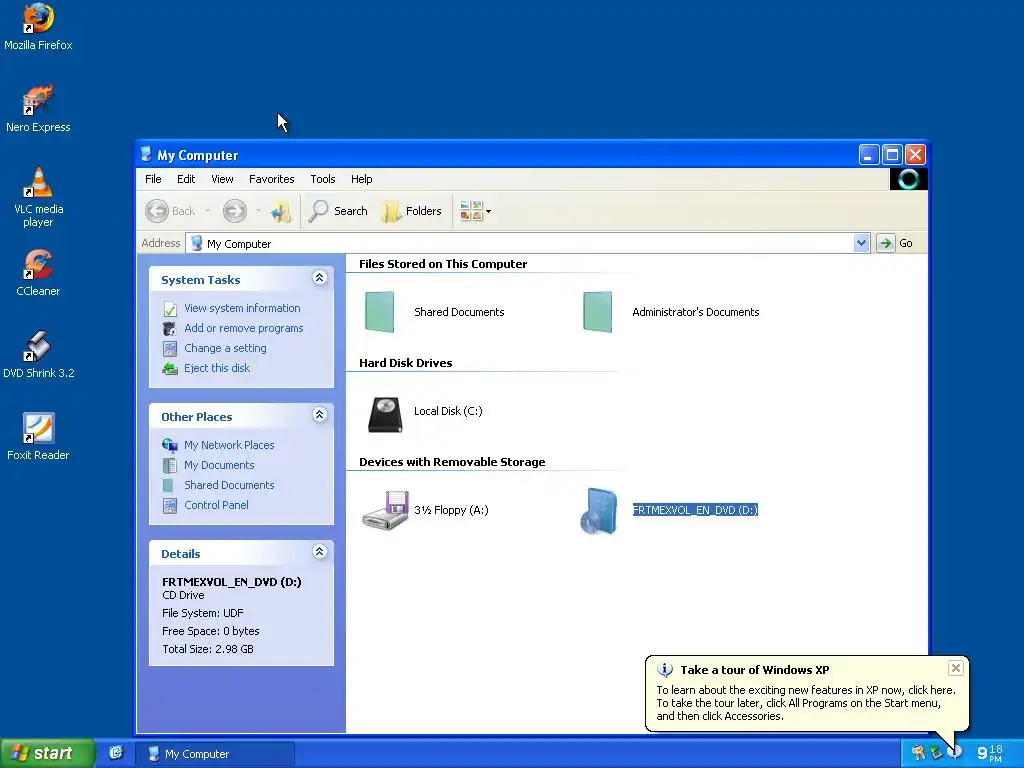Click the first system tray icon
Viewport: 1024px width, 768px height.
[x=918, y=753]
